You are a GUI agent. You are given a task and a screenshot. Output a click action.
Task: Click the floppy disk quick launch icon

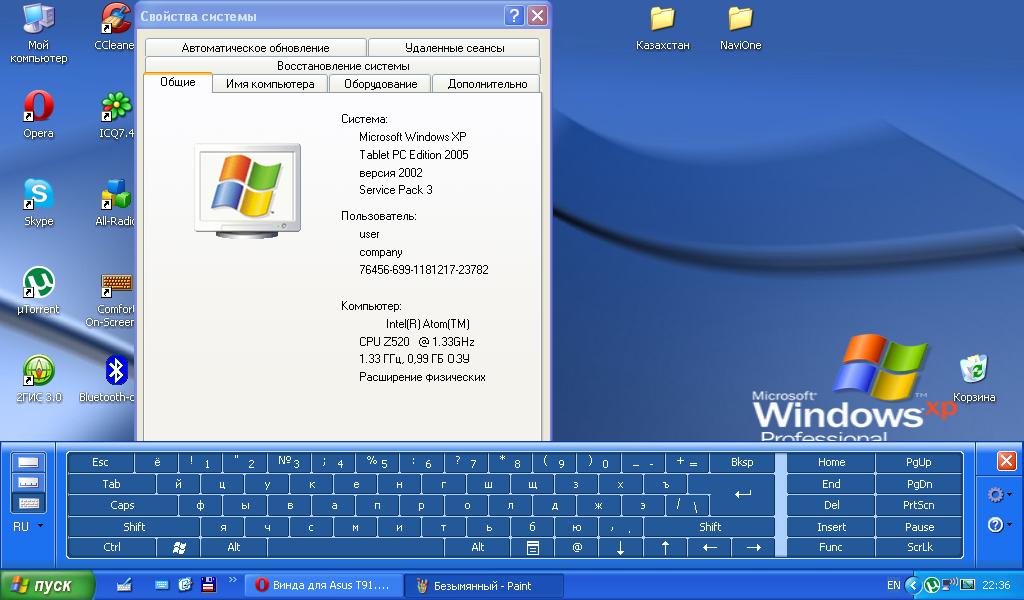click(208, 585)
